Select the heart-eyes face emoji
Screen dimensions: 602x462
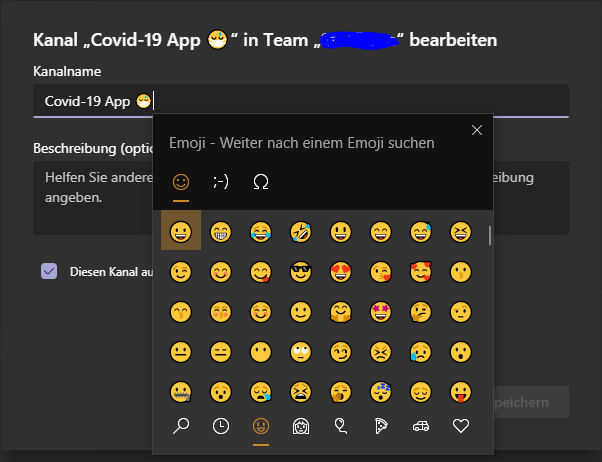[x=341, y=272]
